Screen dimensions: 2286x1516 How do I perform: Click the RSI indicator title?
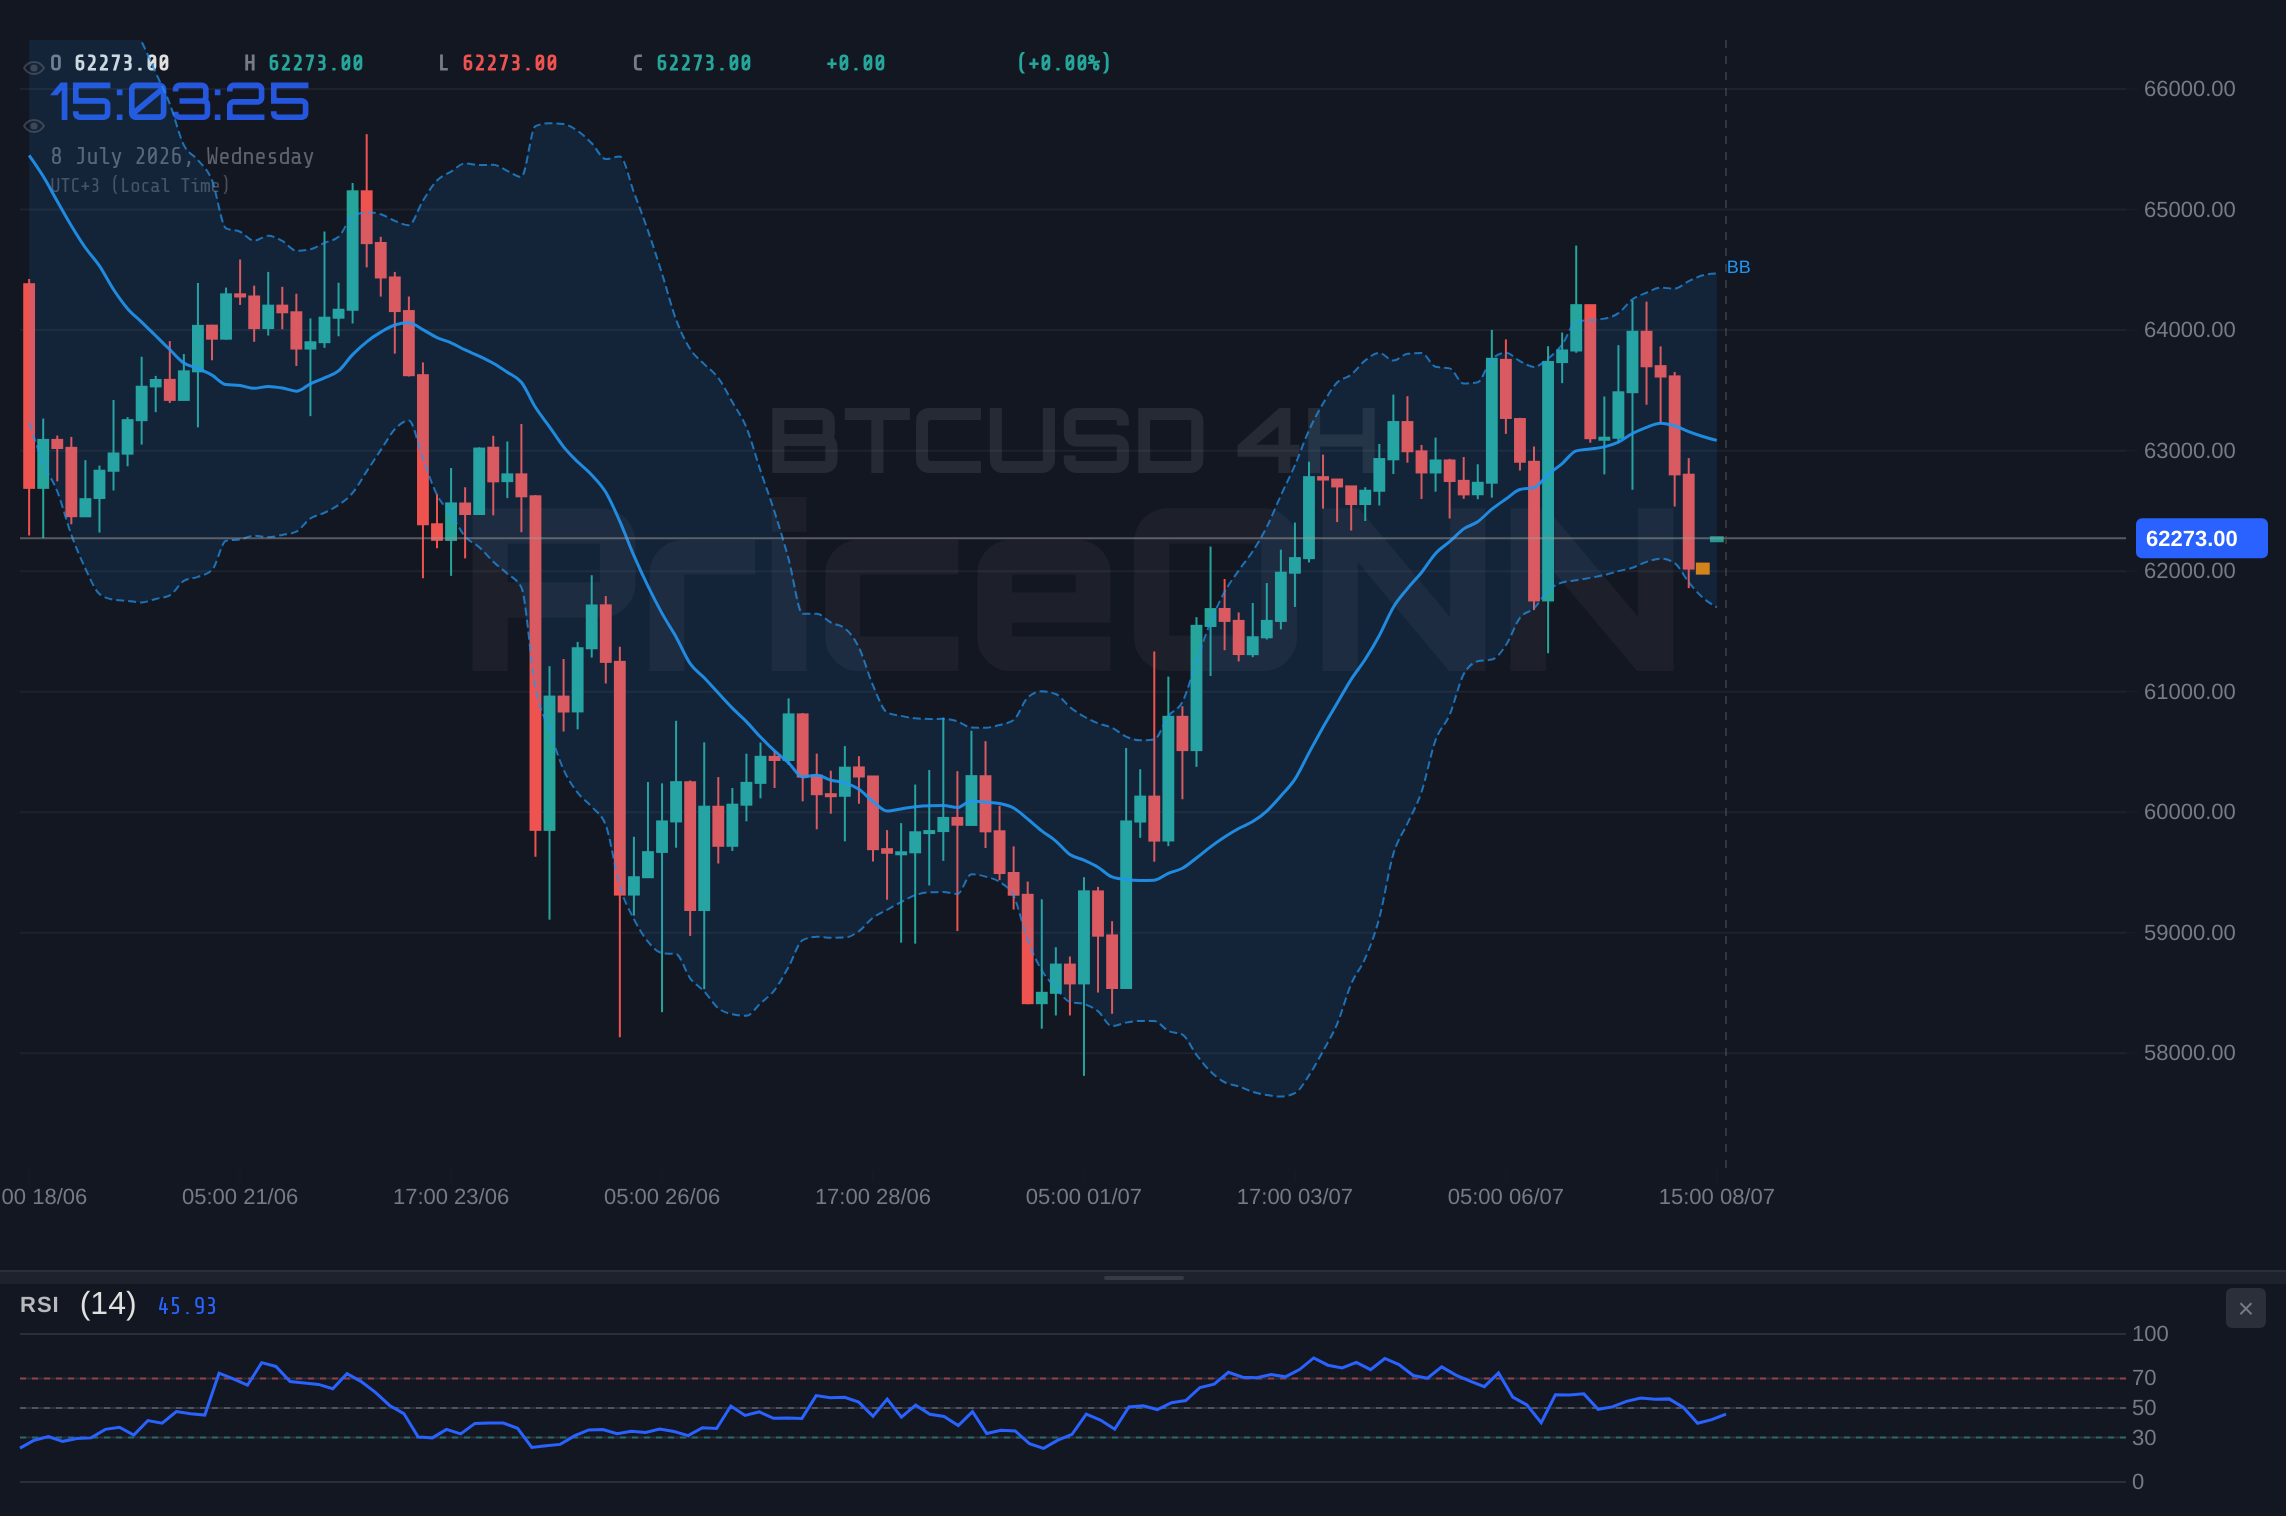(39, 1305)
